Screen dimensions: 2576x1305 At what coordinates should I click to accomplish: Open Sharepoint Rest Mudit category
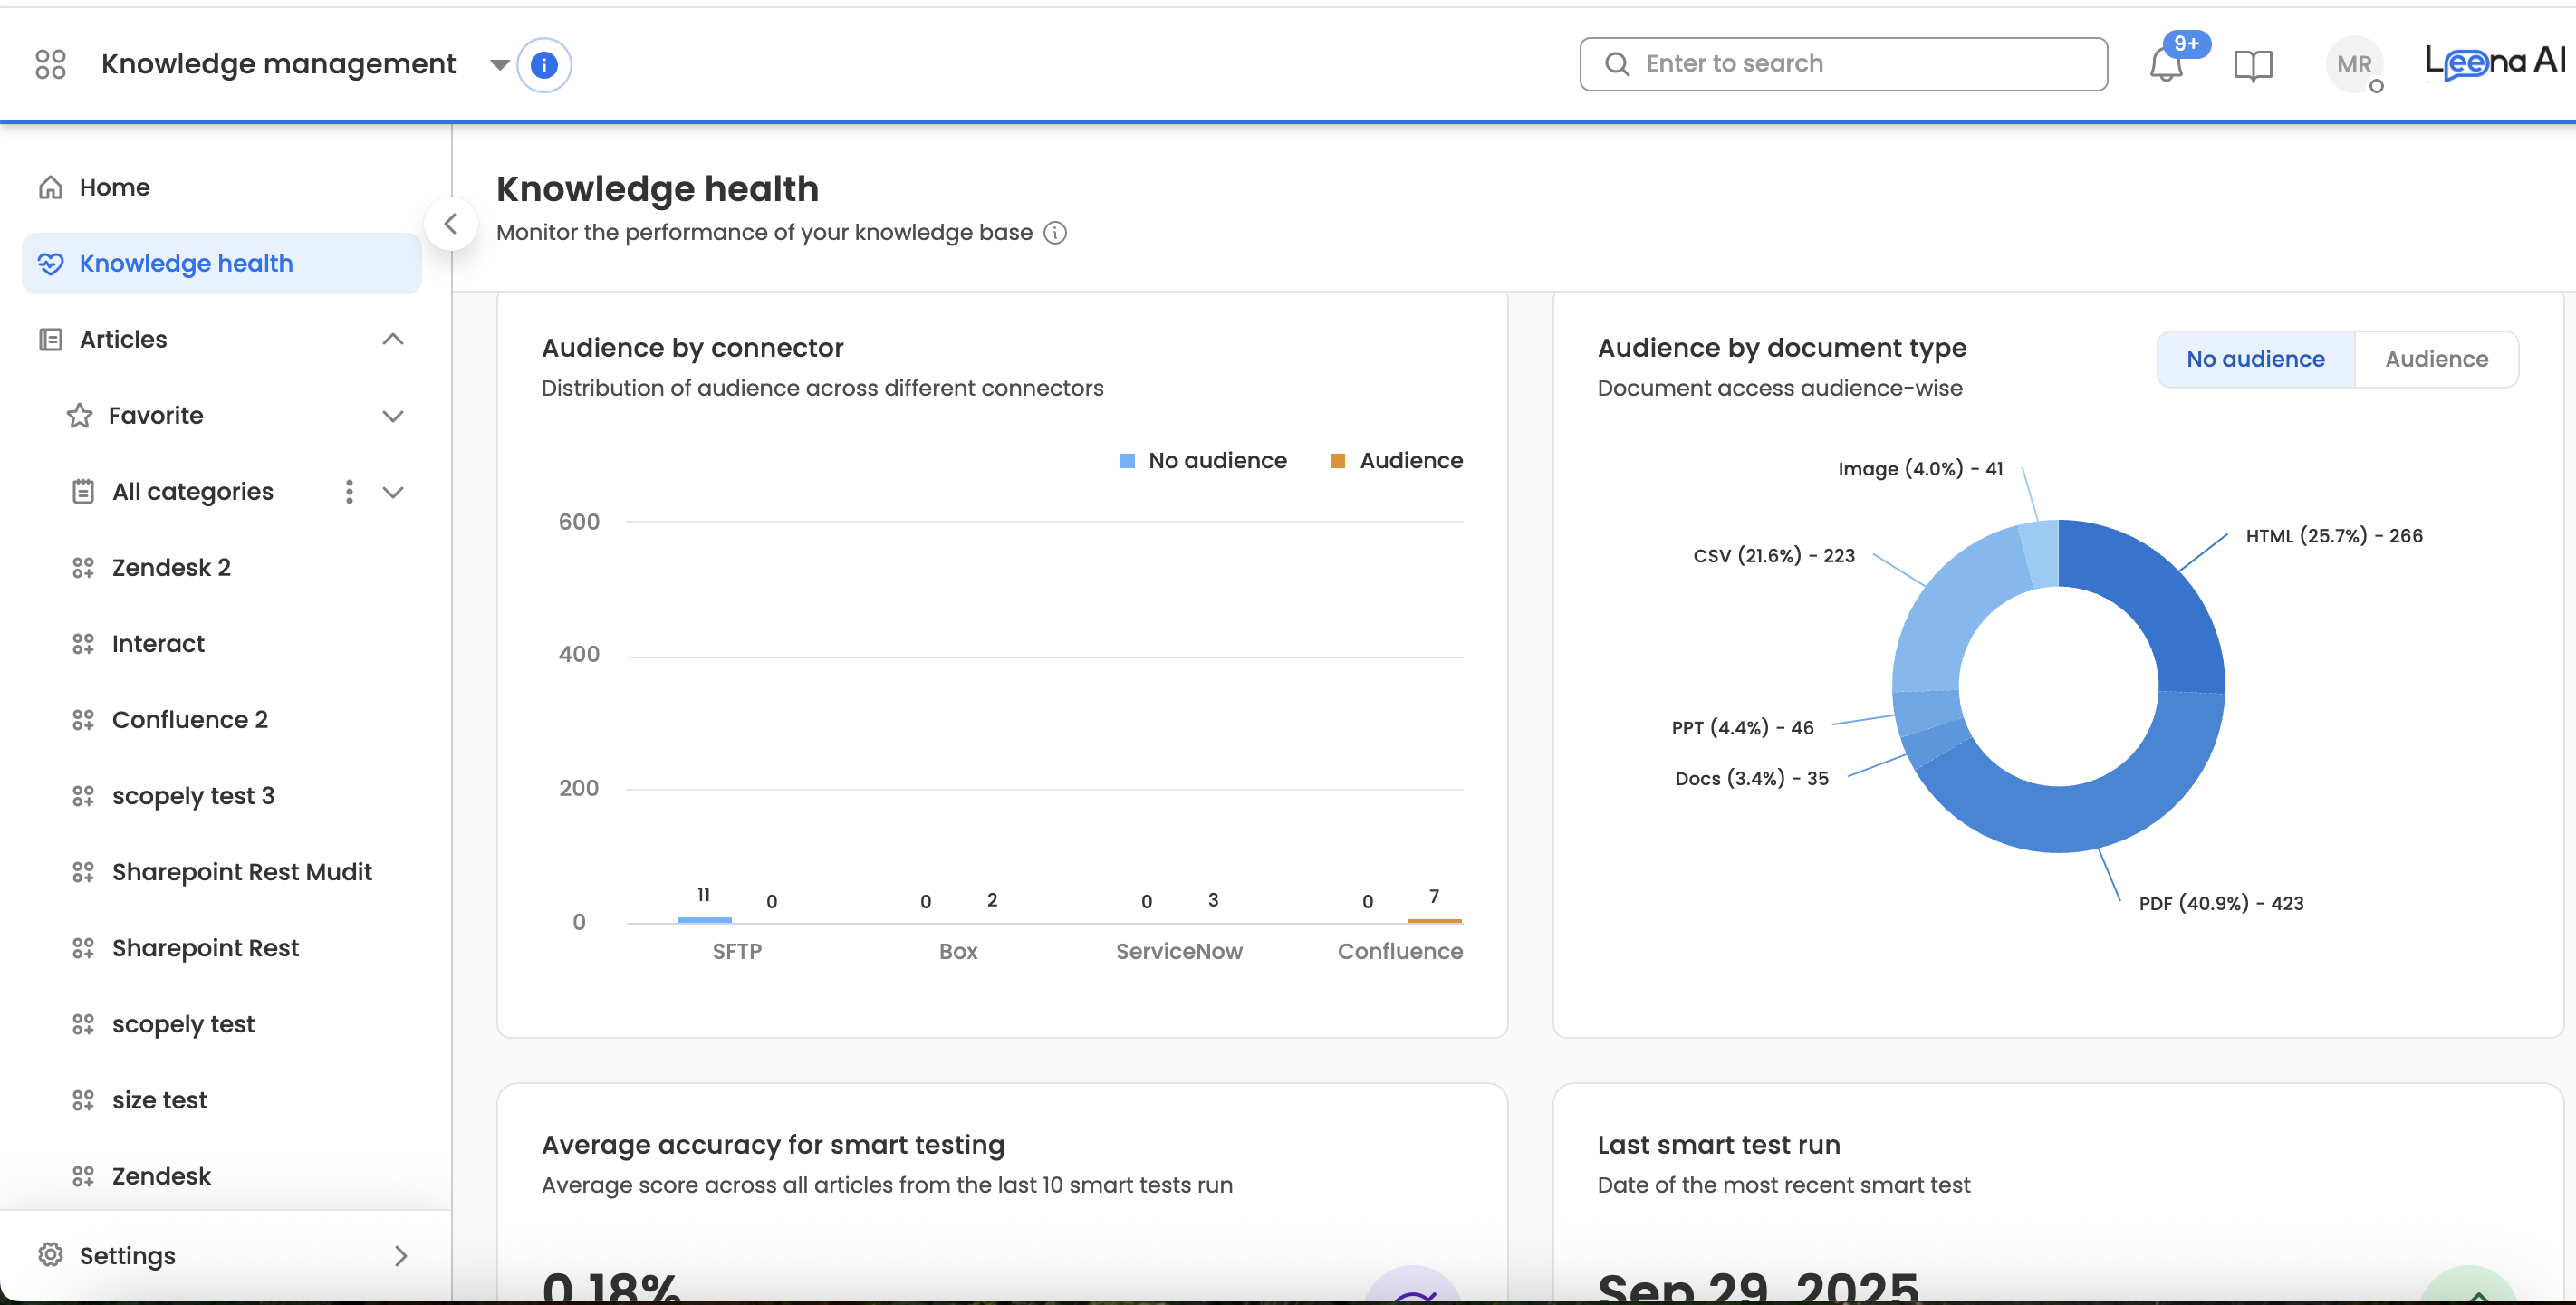241,871
